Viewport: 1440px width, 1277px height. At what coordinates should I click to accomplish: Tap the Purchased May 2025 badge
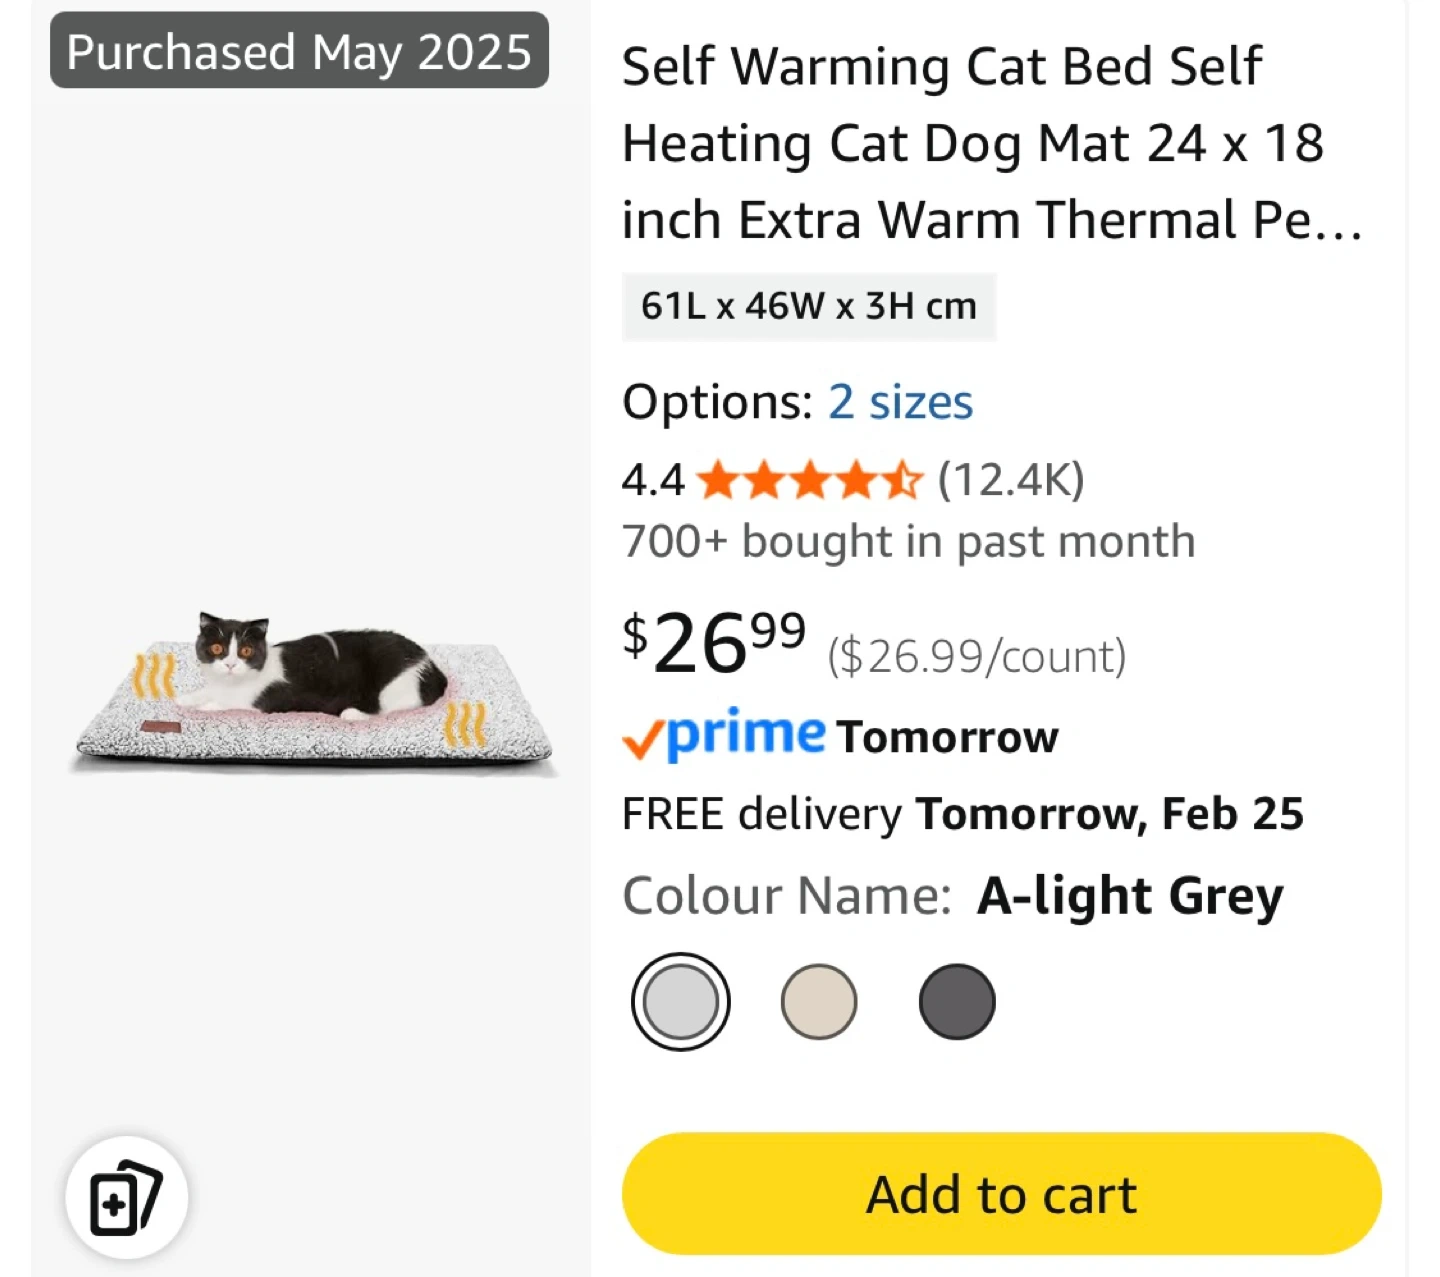coord(299,51)
